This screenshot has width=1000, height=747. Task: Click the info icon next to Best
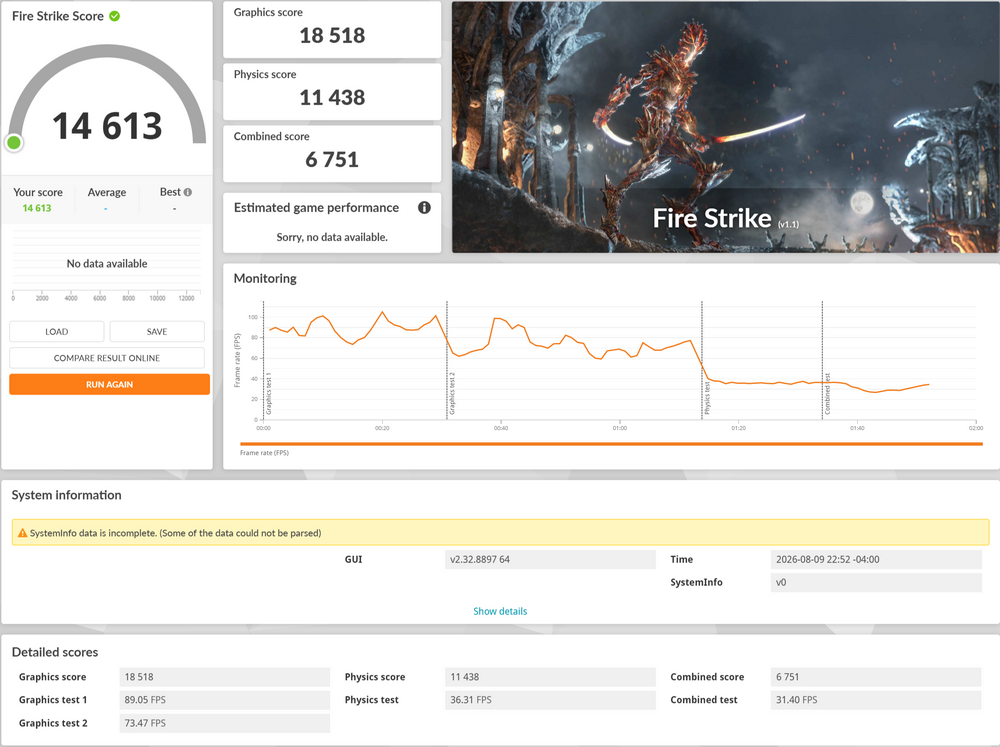(188, 192)
